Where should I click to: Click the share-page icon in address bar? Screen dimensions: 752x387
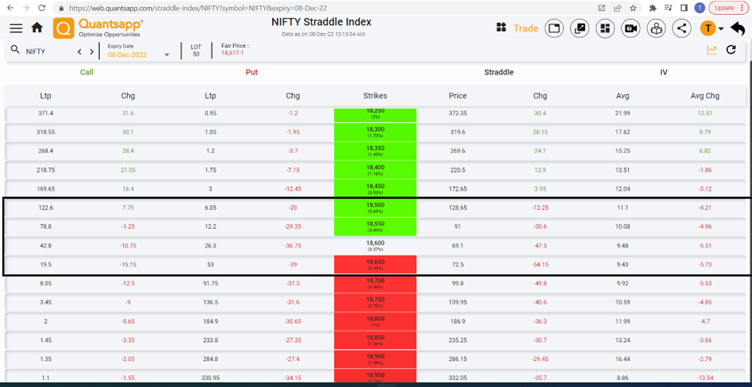pos(617,8)
